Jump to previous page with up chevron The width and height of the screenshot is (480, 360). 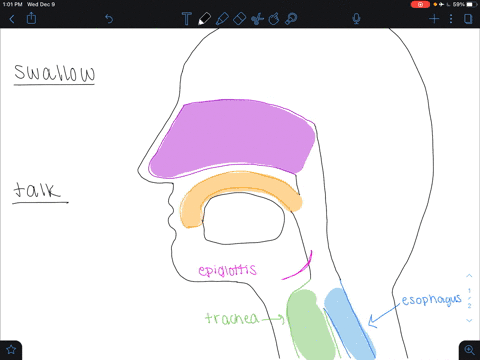(469, 276)
